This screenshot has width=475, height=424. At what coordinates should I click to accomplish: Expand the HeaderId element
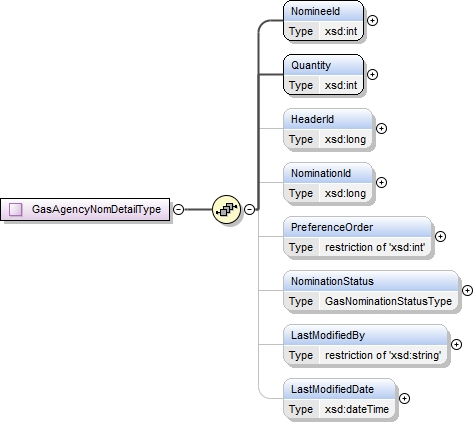pos(381,128)
